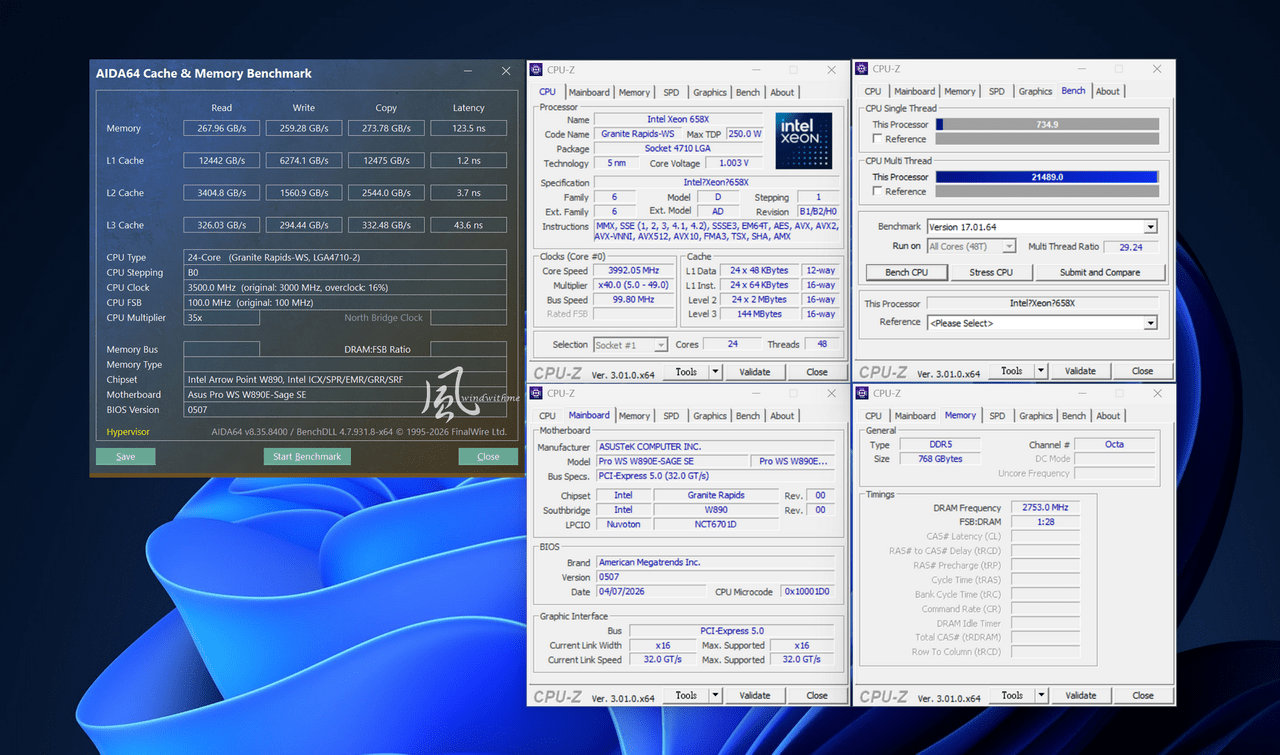Minimize the AIDA64 Cache & Memory Benchmark window

point(468,72)
